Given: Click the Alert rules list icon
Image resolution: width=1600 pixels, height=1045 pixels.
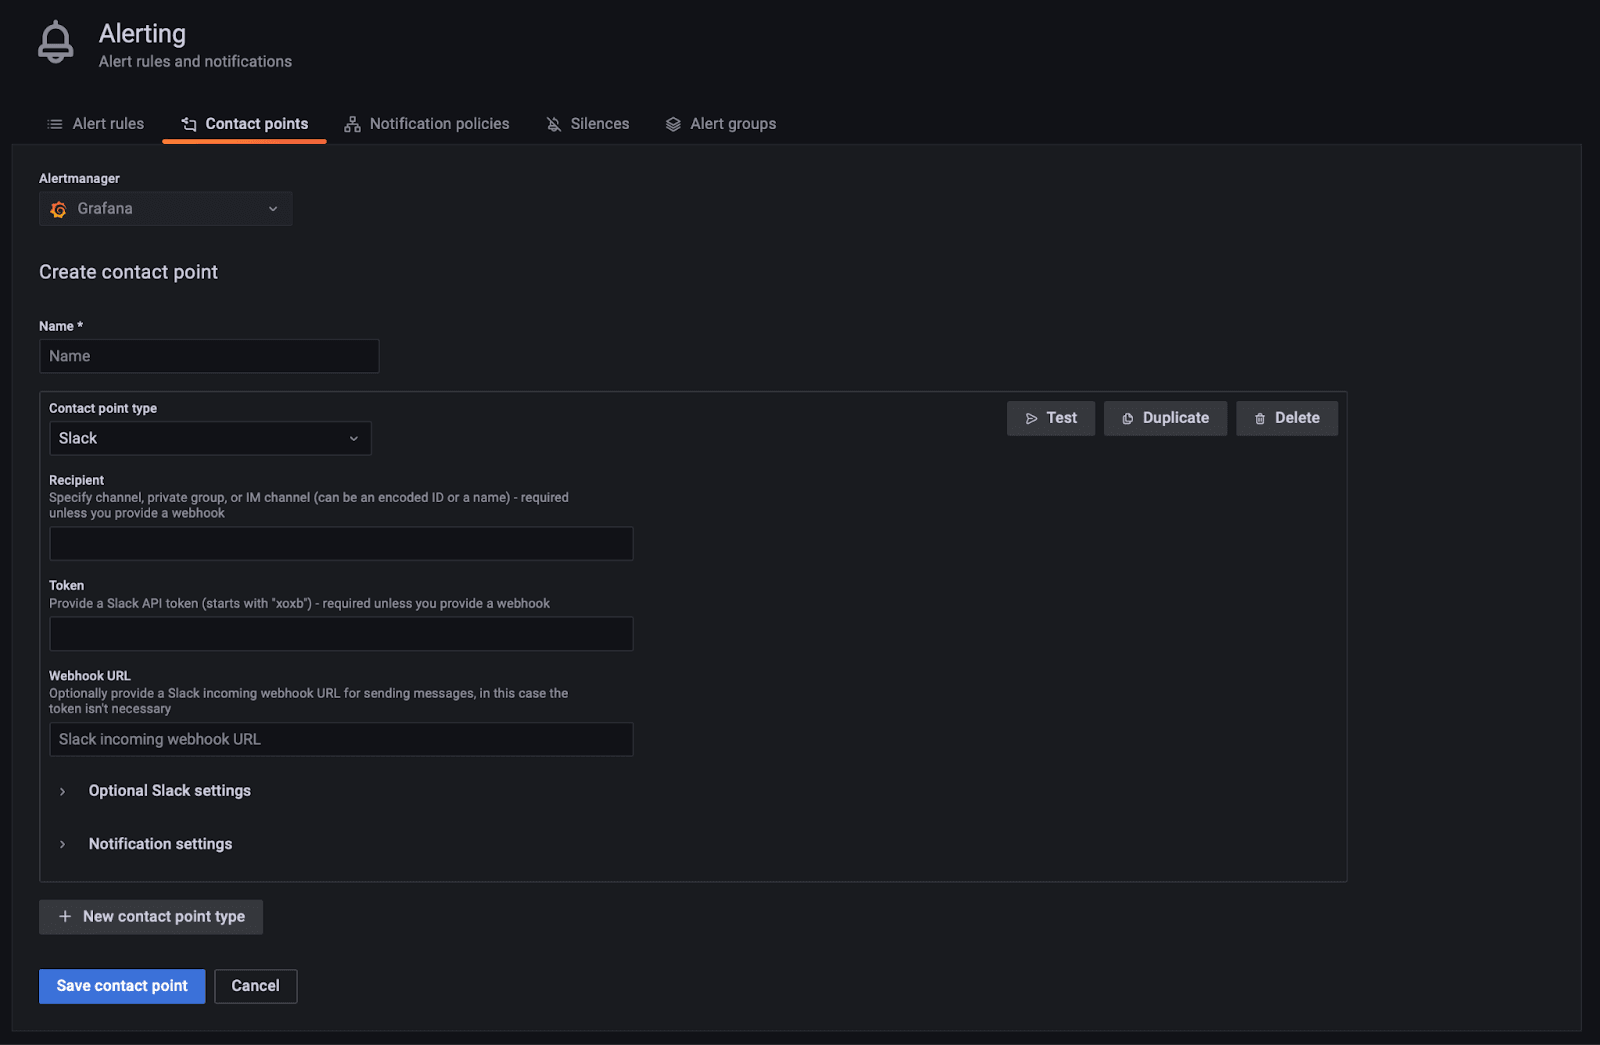Looking at the screenshot, I should coord(55,124).
